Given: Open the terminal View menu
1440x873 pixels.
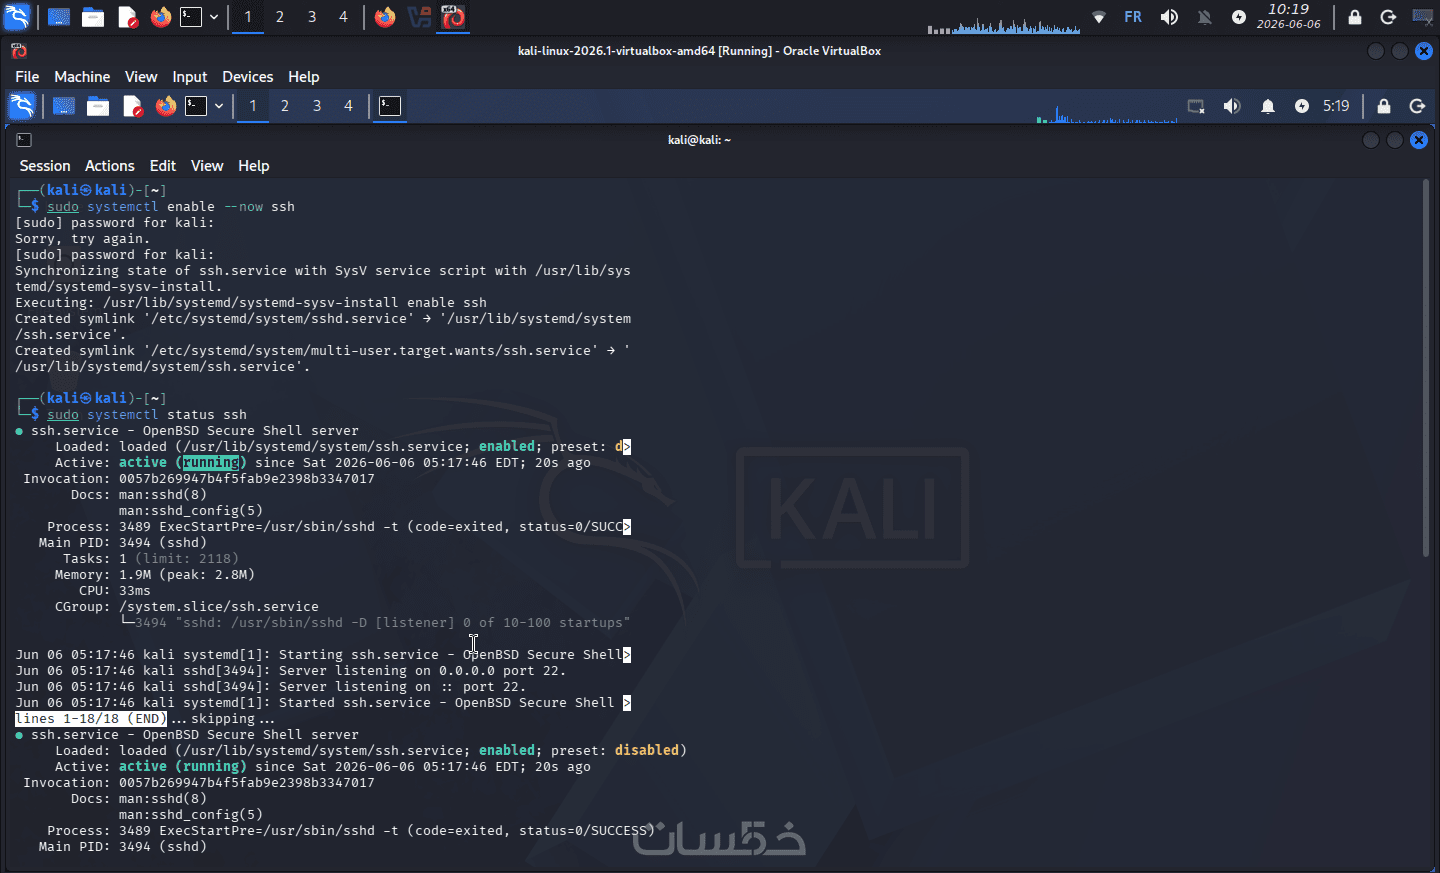Looking at the screenshot, I should (x=207, y=166).
